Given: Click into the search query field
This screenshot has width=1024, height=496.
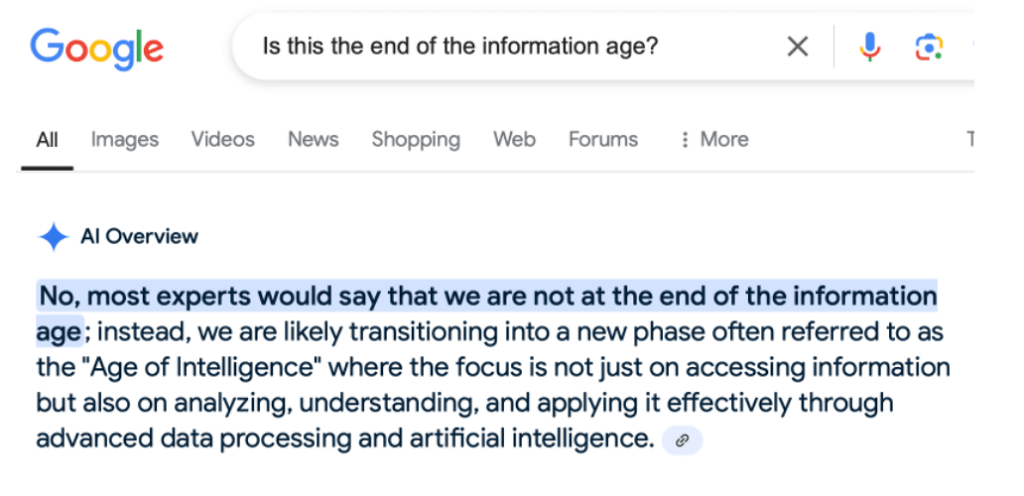Looking at the screenshot, I should [x=500, y=47].
